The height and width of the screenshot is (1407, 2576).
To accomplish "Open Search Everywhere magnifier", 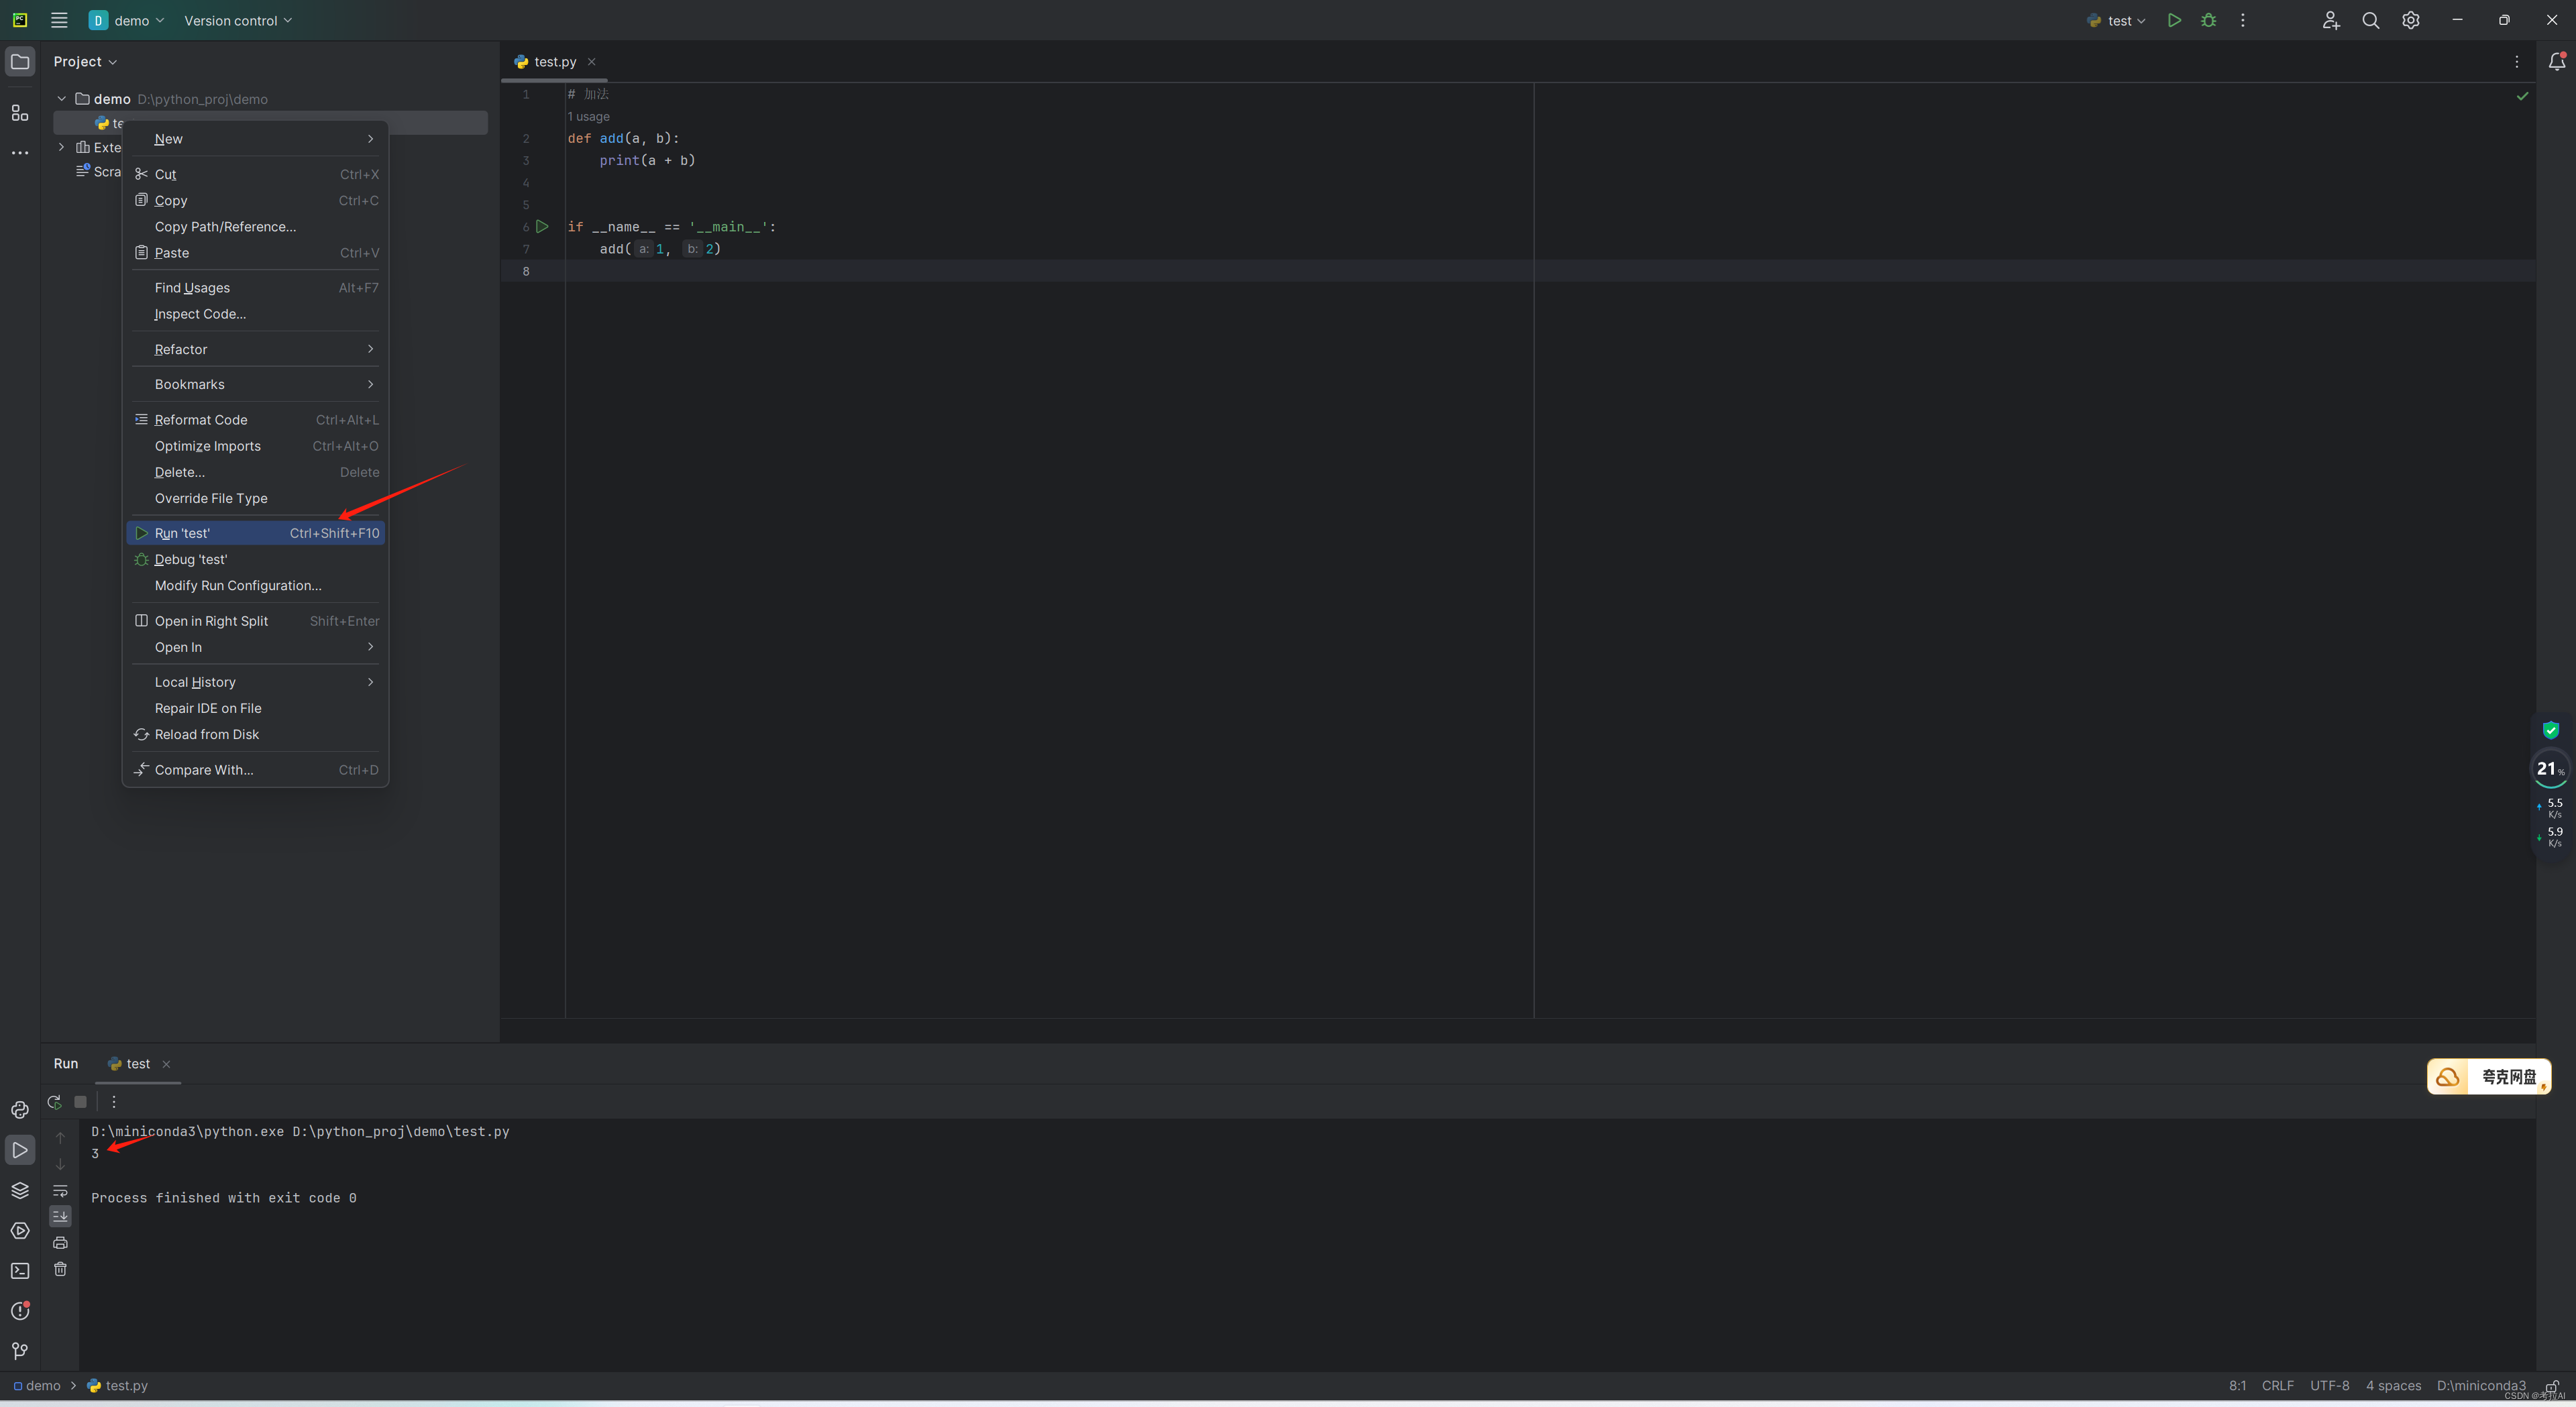I will (x=2371, y=20).
